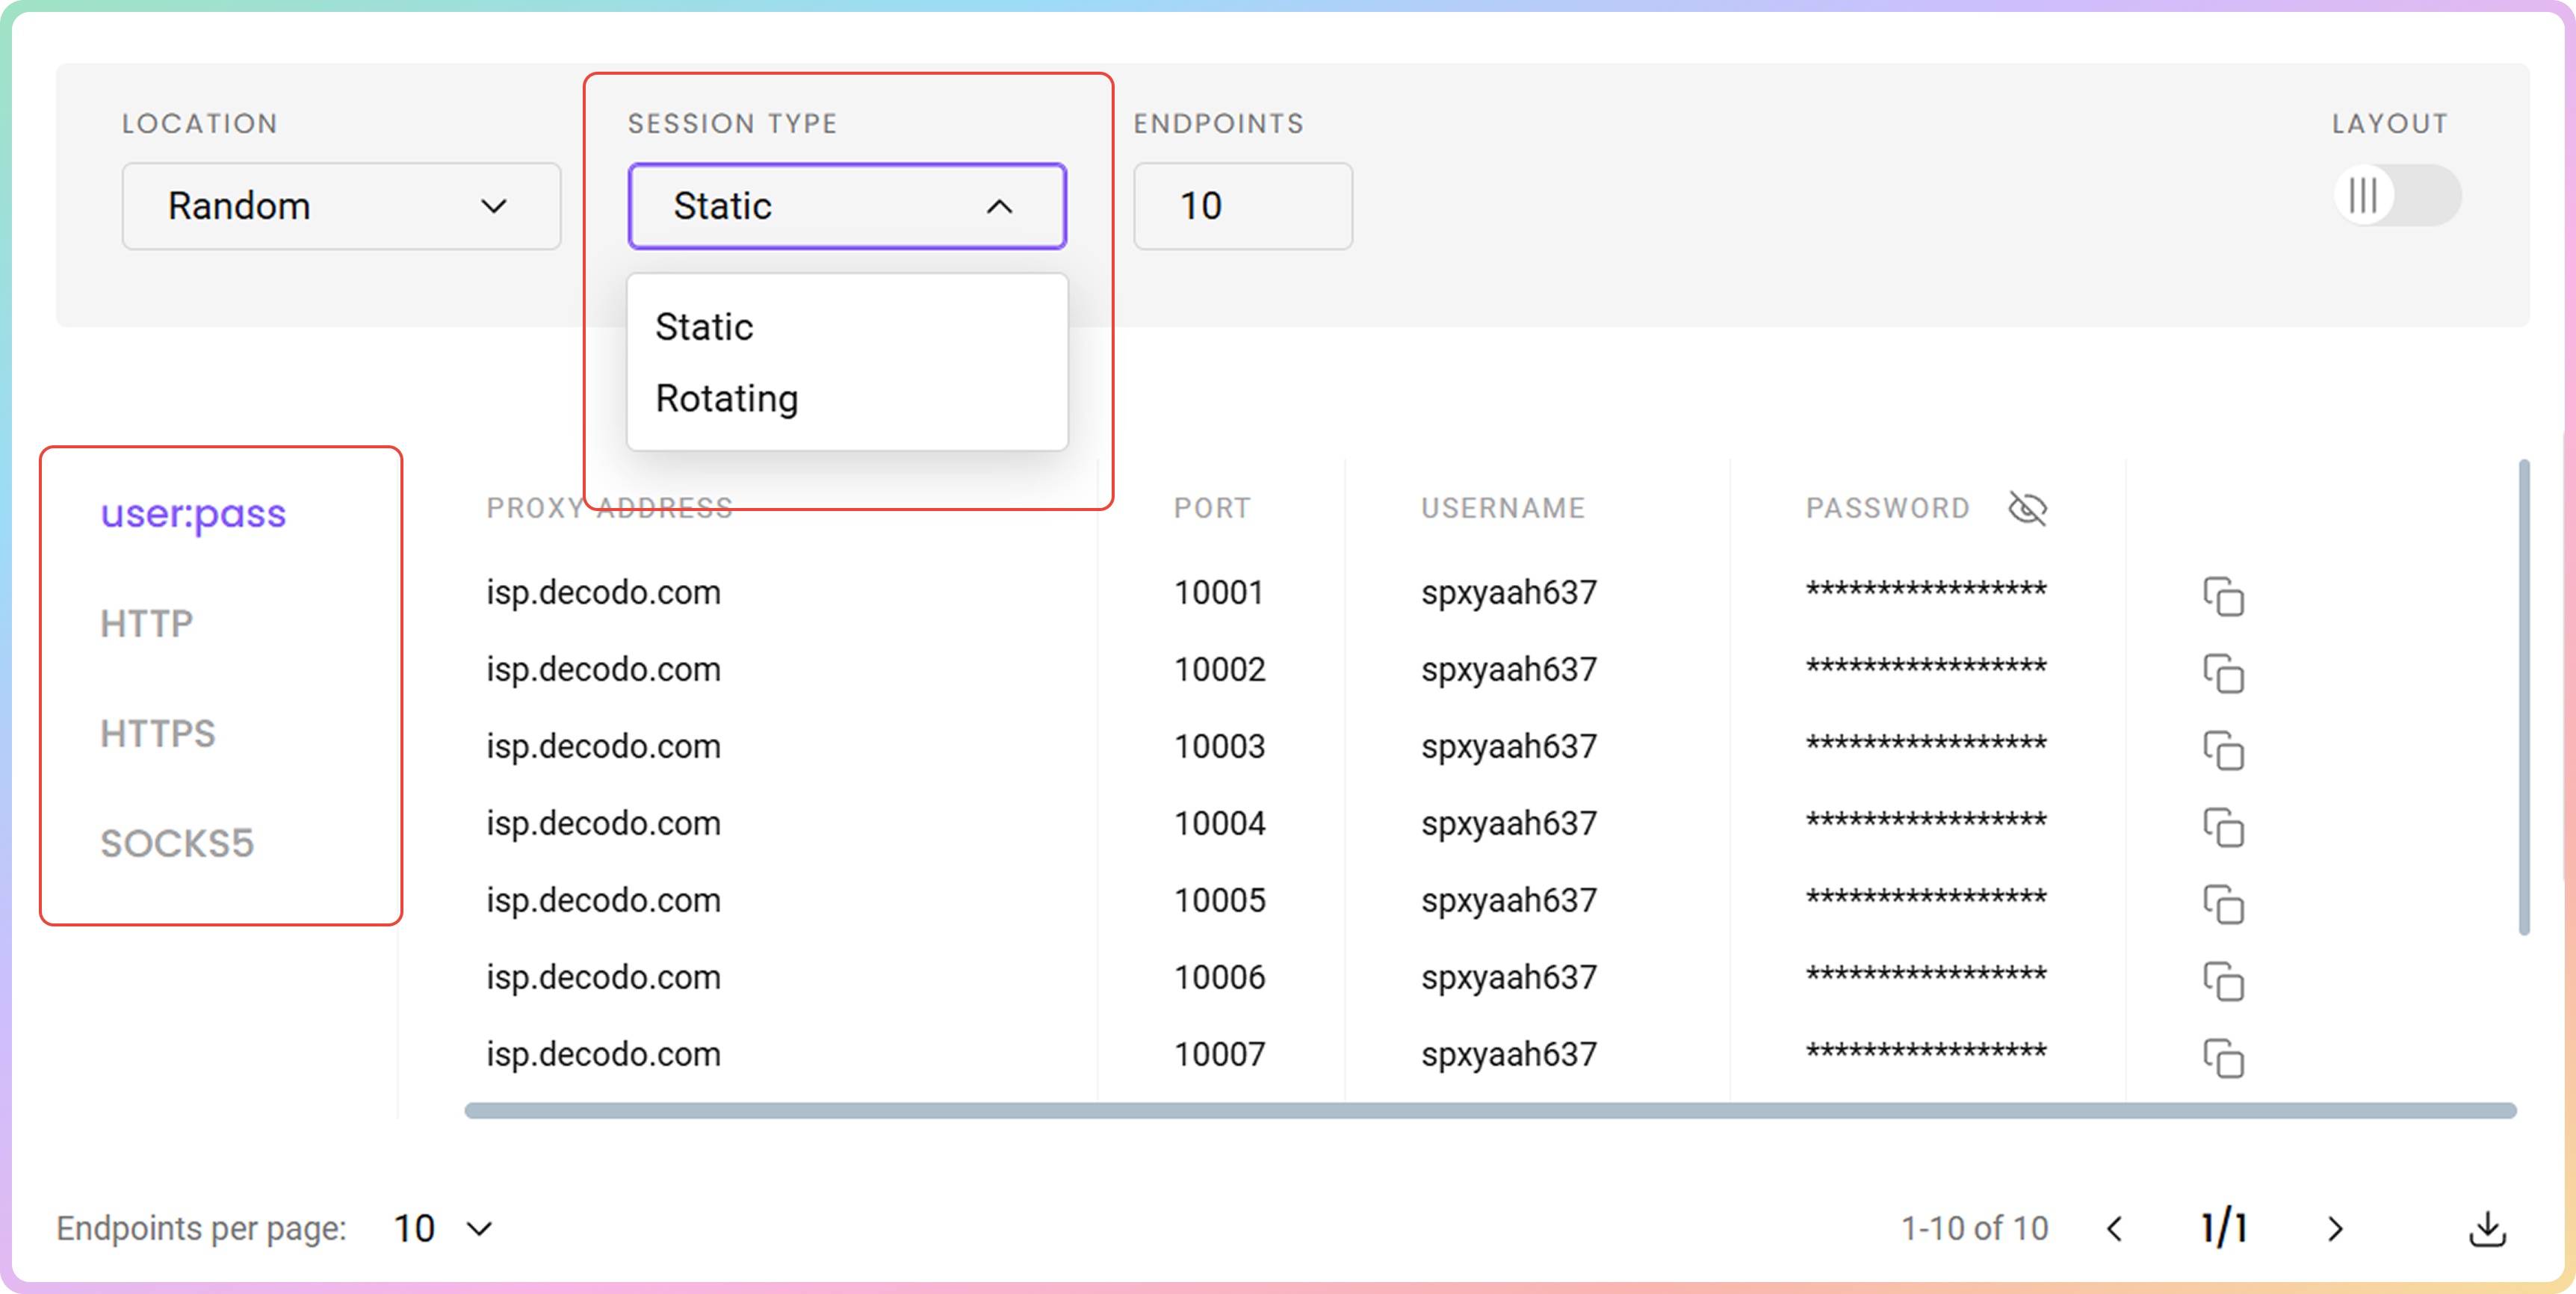2576x1294 pixels.
Task: Toggle password visibility eye icon
Action: coord(2027,508)
